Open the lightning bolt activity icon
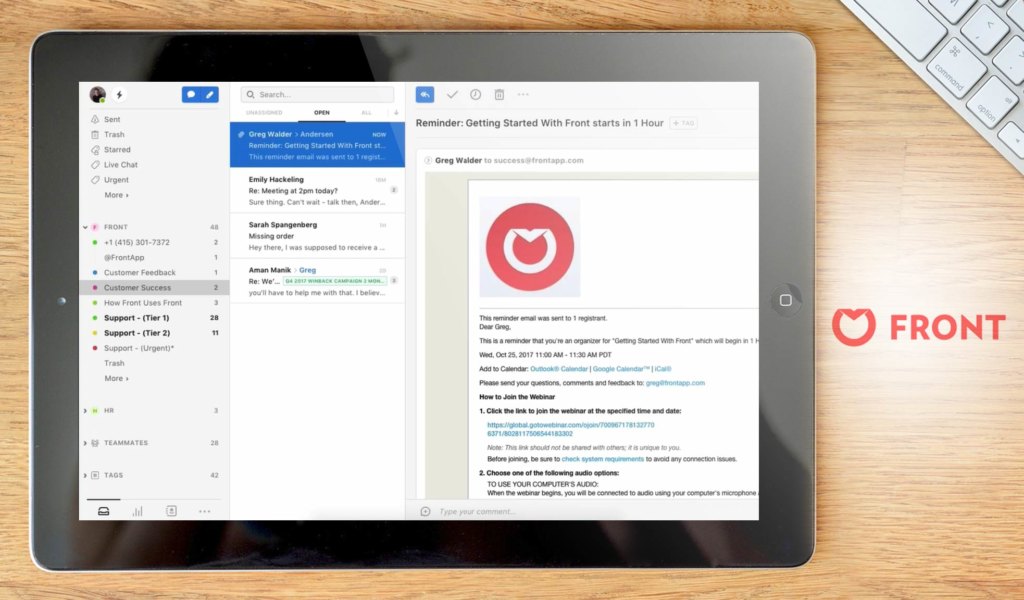1024x600 pixels. [120, 95]
